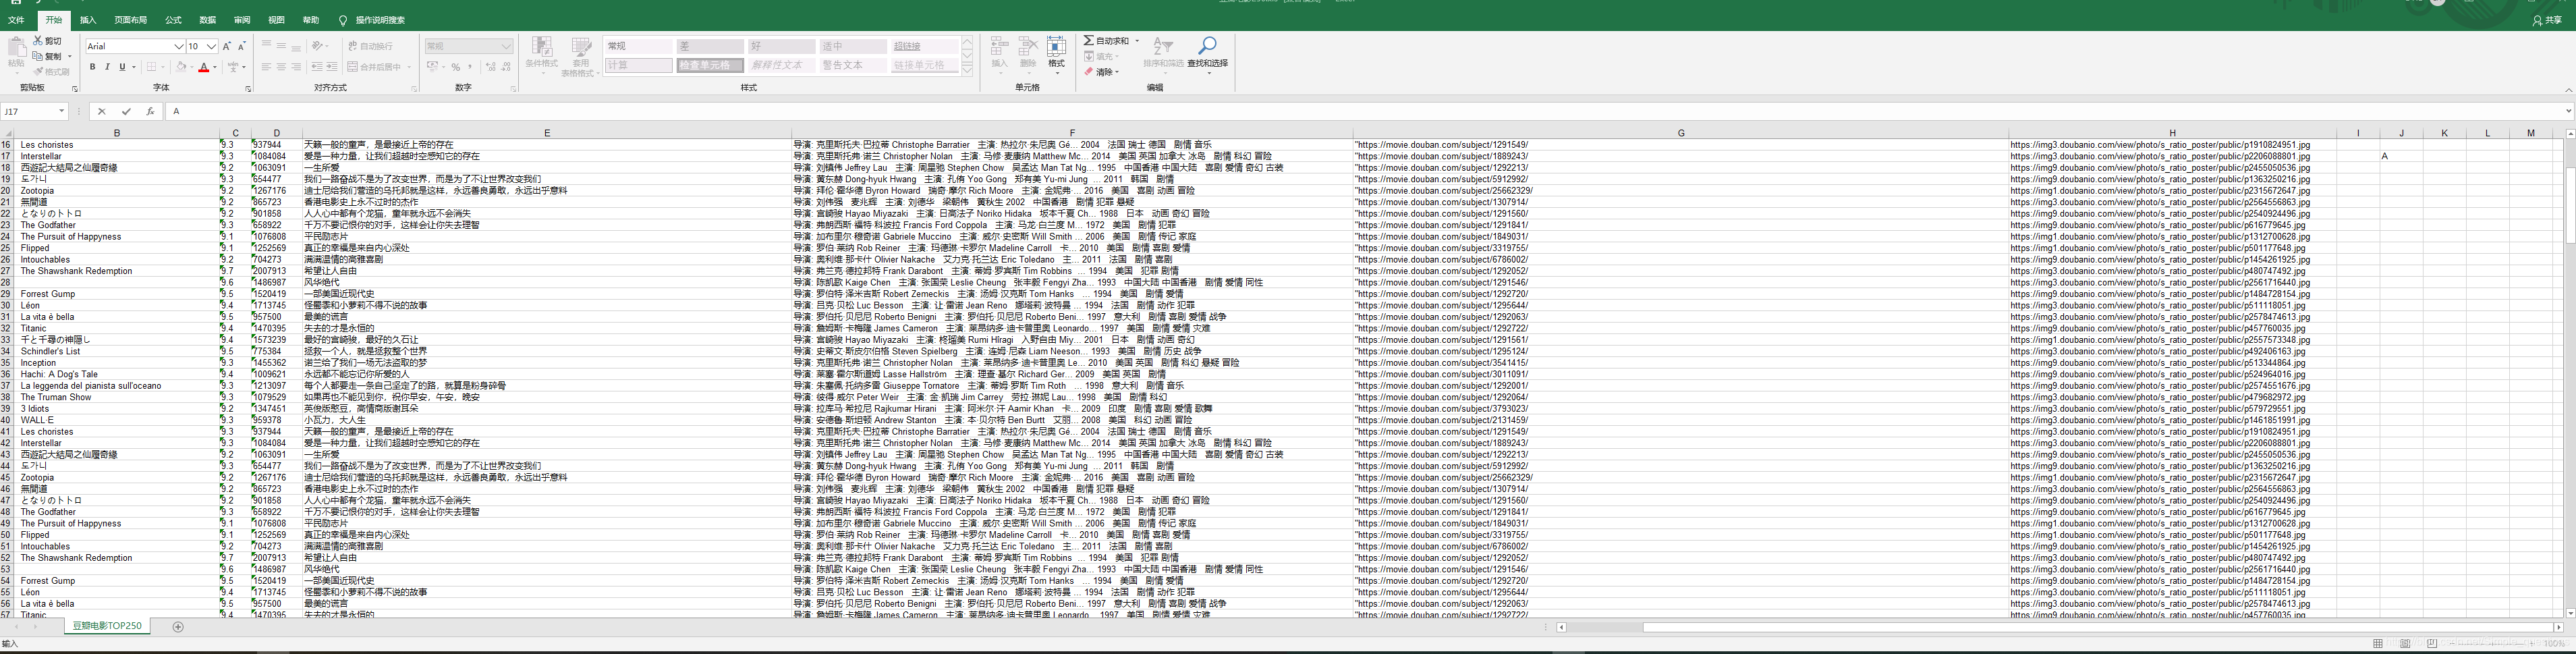The width and height of the screenshot is (2576, 654).
Task: Click the decrease decimal places icon
Action: [506, 67]
